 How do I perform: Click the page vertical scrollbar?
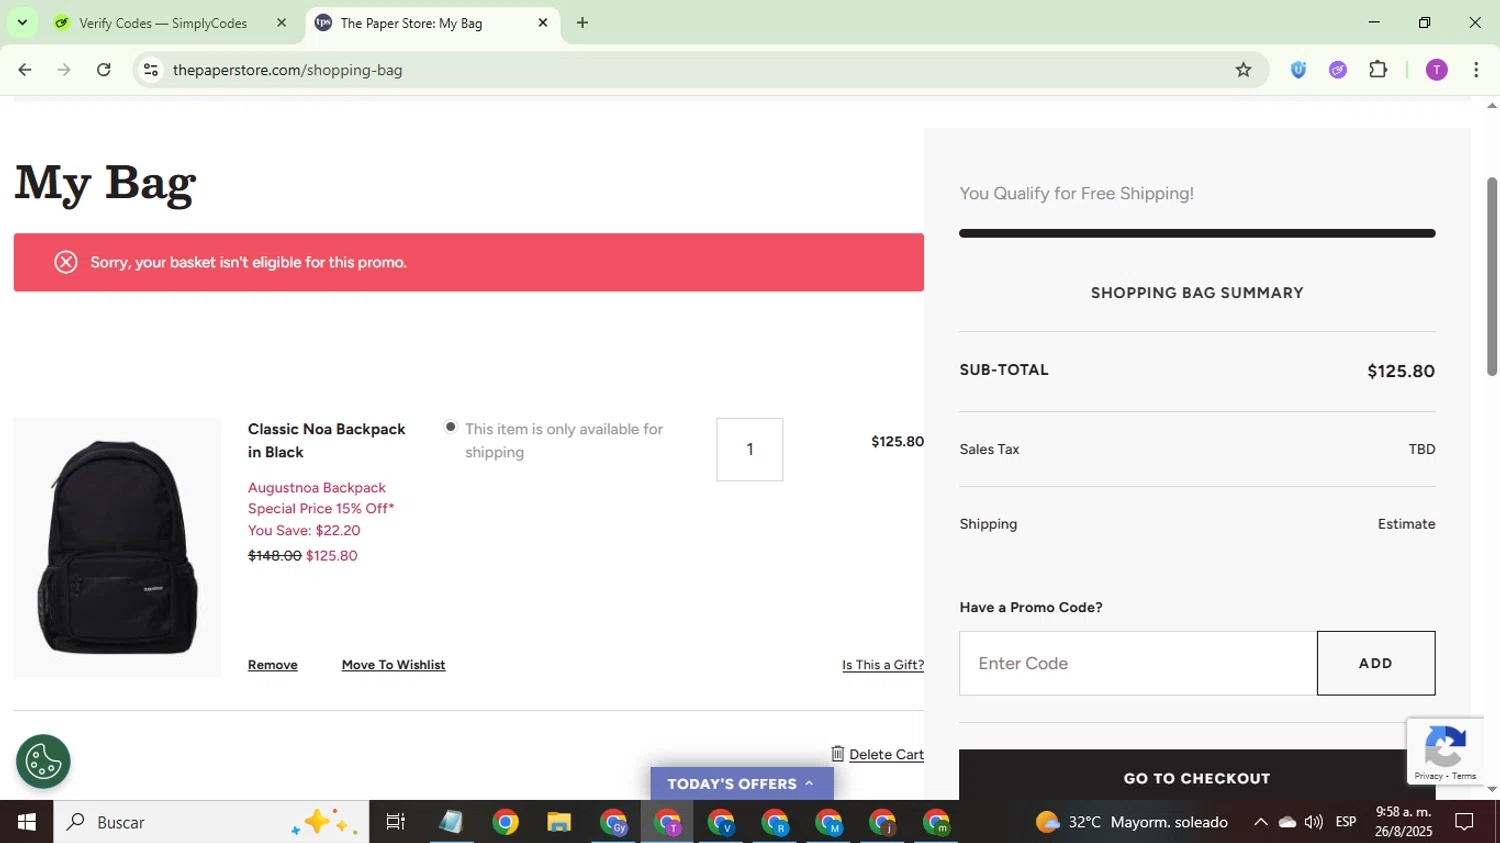tap(1492, 277)
